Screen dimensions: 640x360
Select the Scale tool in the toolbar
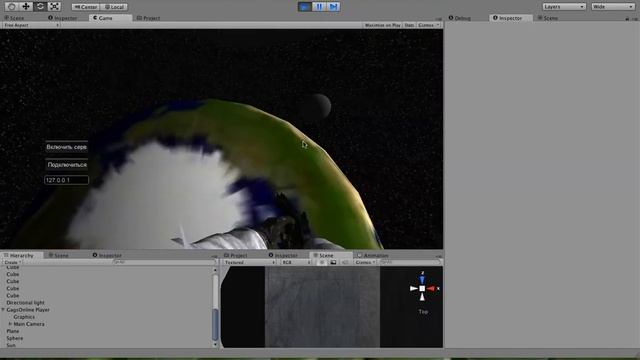pos(54,7)
